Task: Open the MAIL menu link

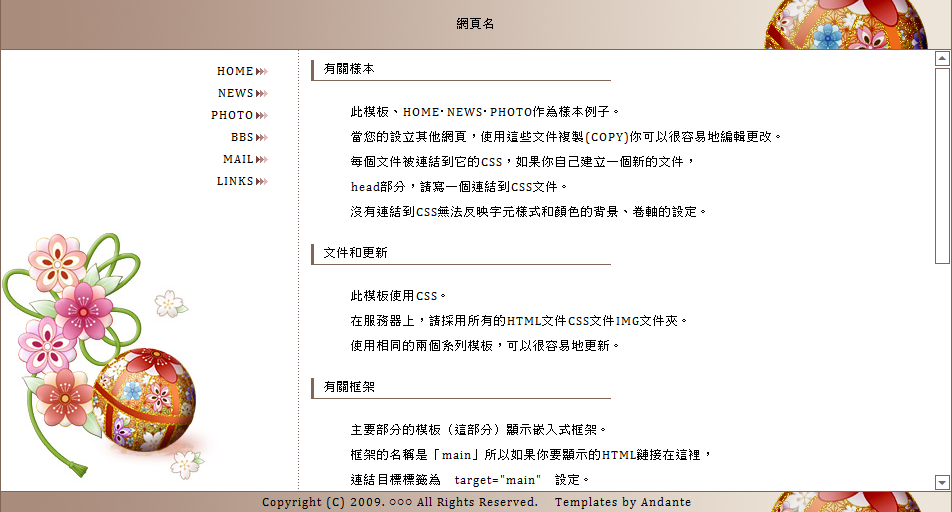Action: [x=238, y=159]
